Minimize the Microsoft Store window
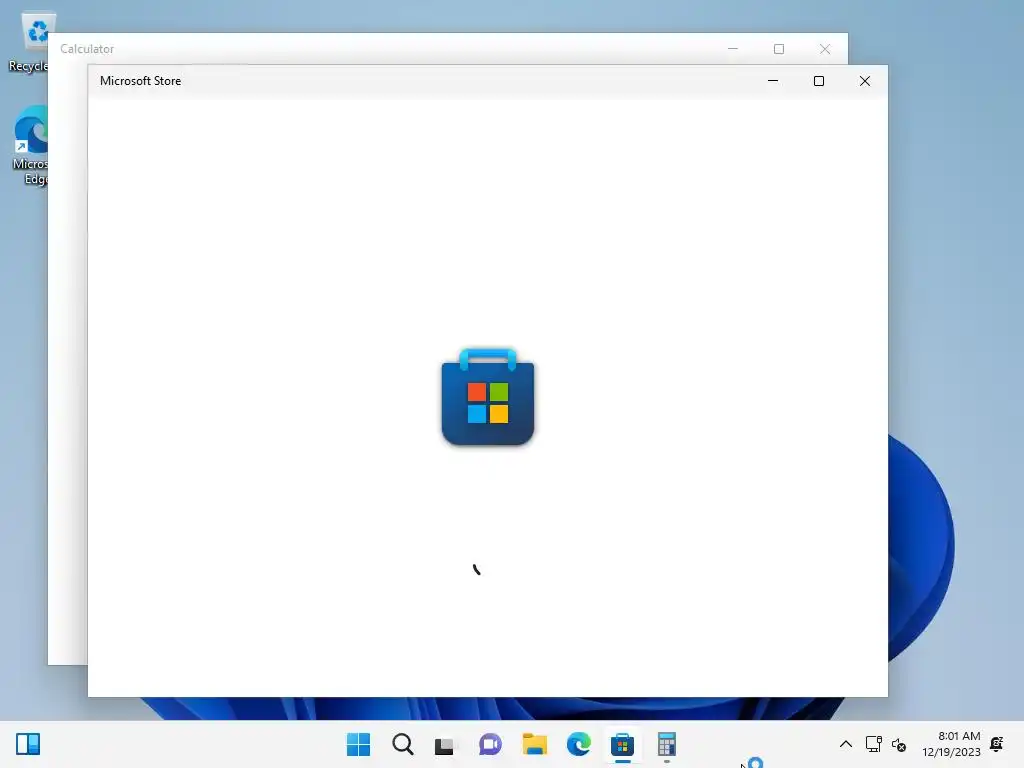Viewport: 1024px width, 768px height. click(x=773, y=81)
